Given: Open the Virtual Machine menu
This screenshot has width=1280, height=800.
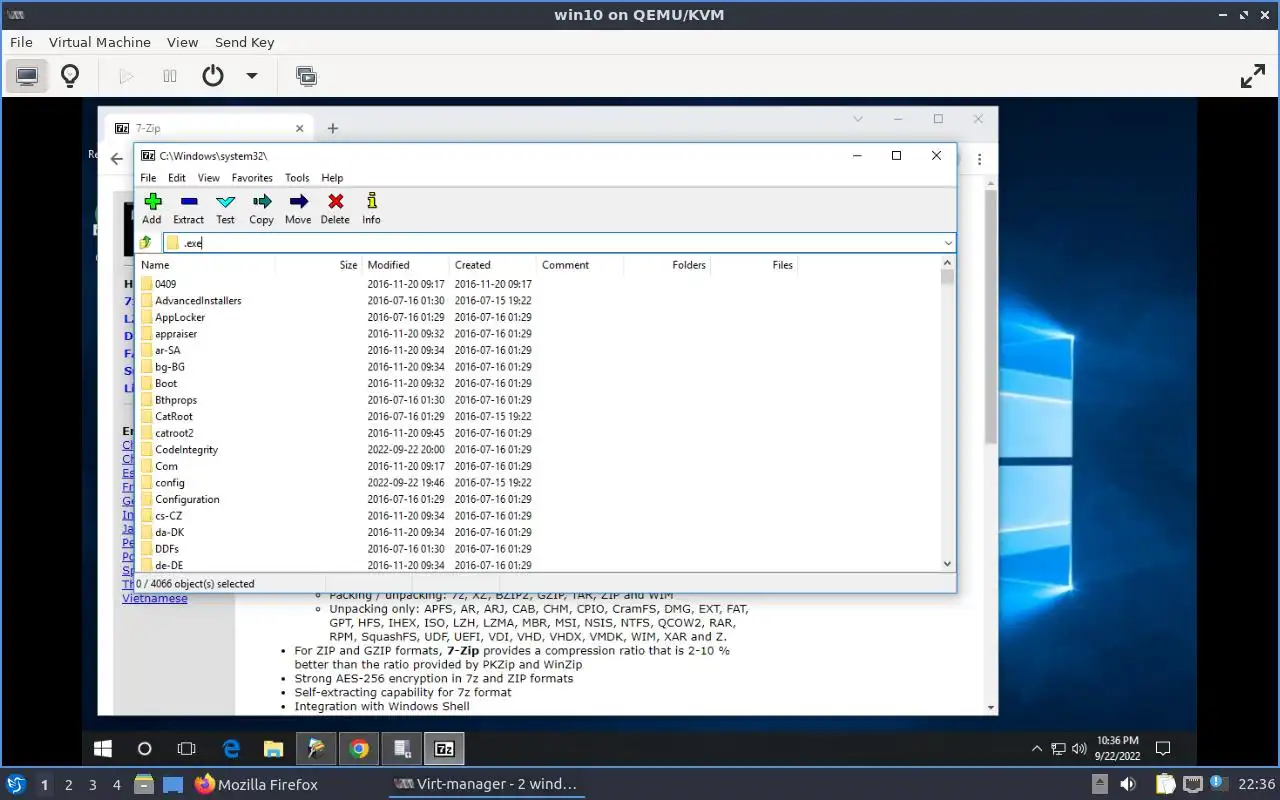Looking at the screenshot, I should pos(100,42).
